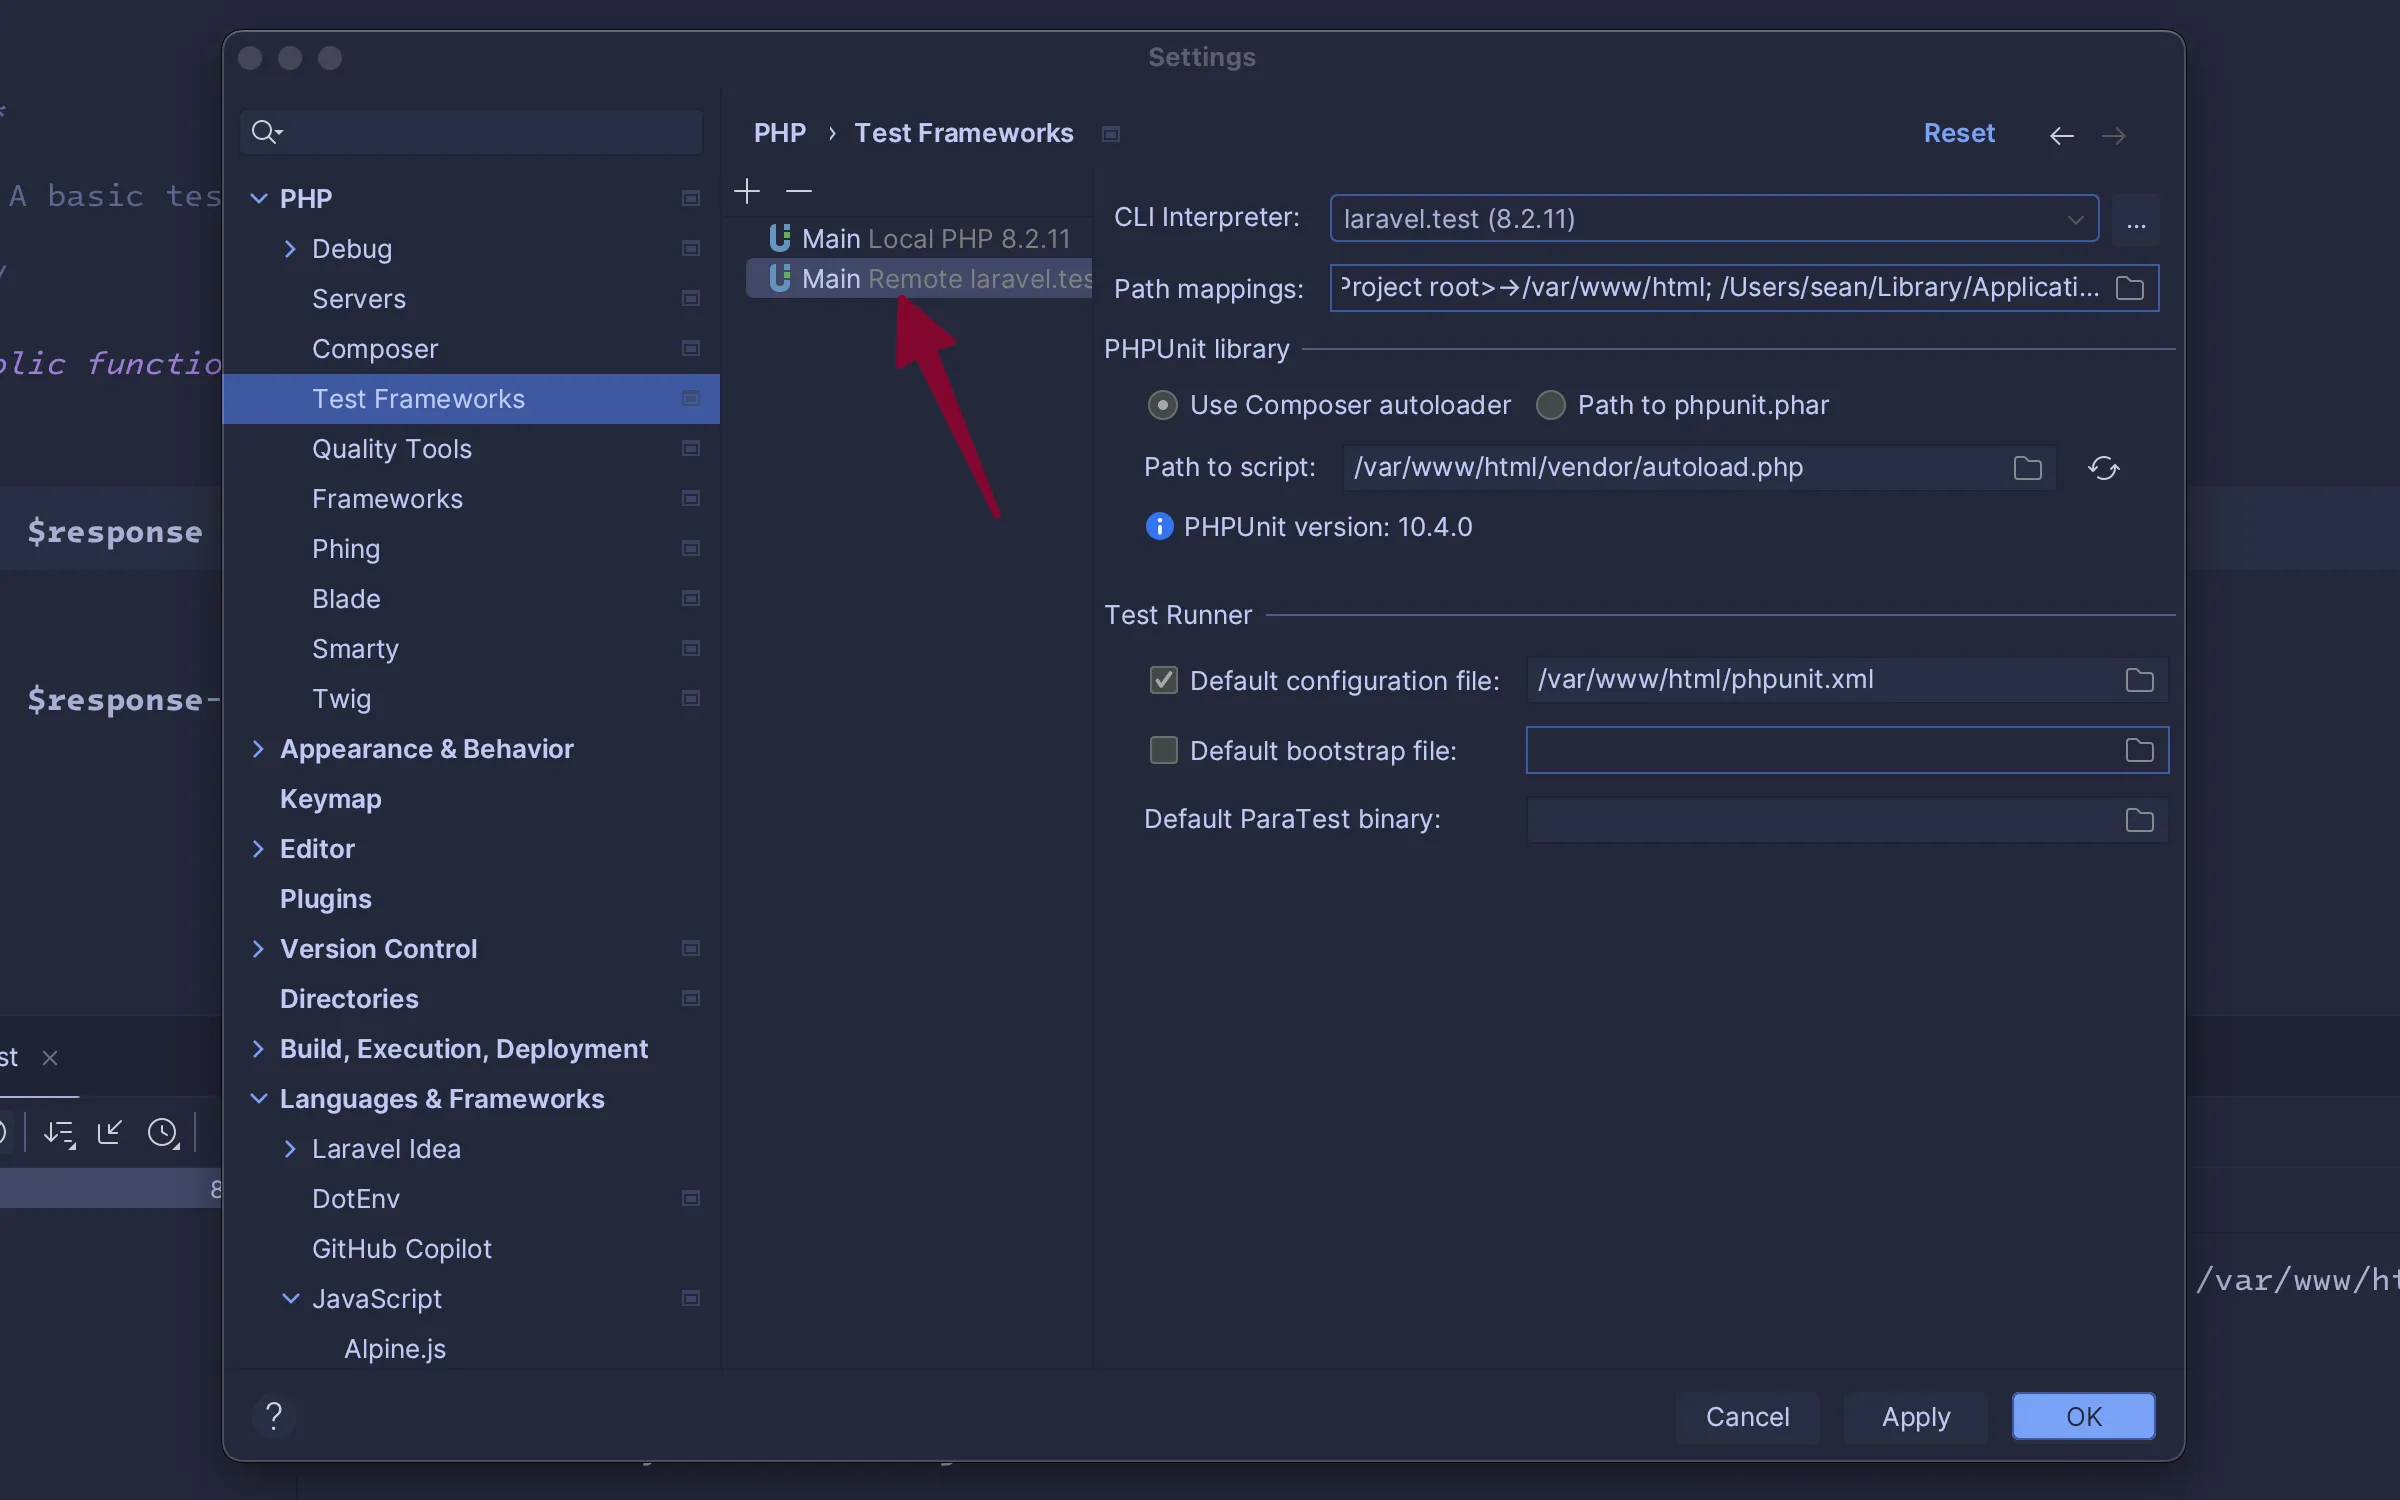The height and width of the screenshot is (1500, 2400).
Task: Confirm settings with OK button
Action: (2084, 1416)
